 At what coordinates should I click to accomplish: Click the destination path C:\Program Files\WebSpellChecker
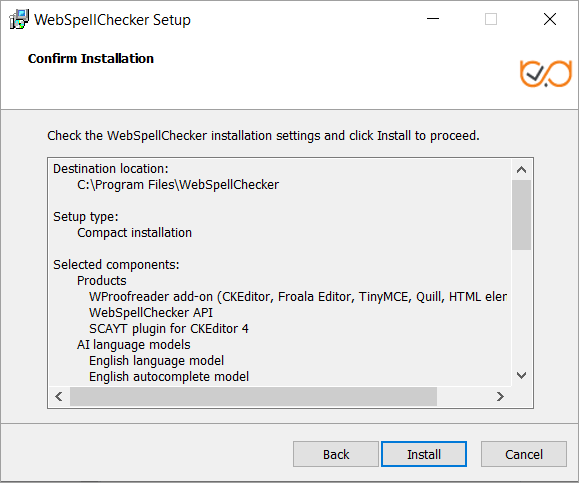pos(178,185)
